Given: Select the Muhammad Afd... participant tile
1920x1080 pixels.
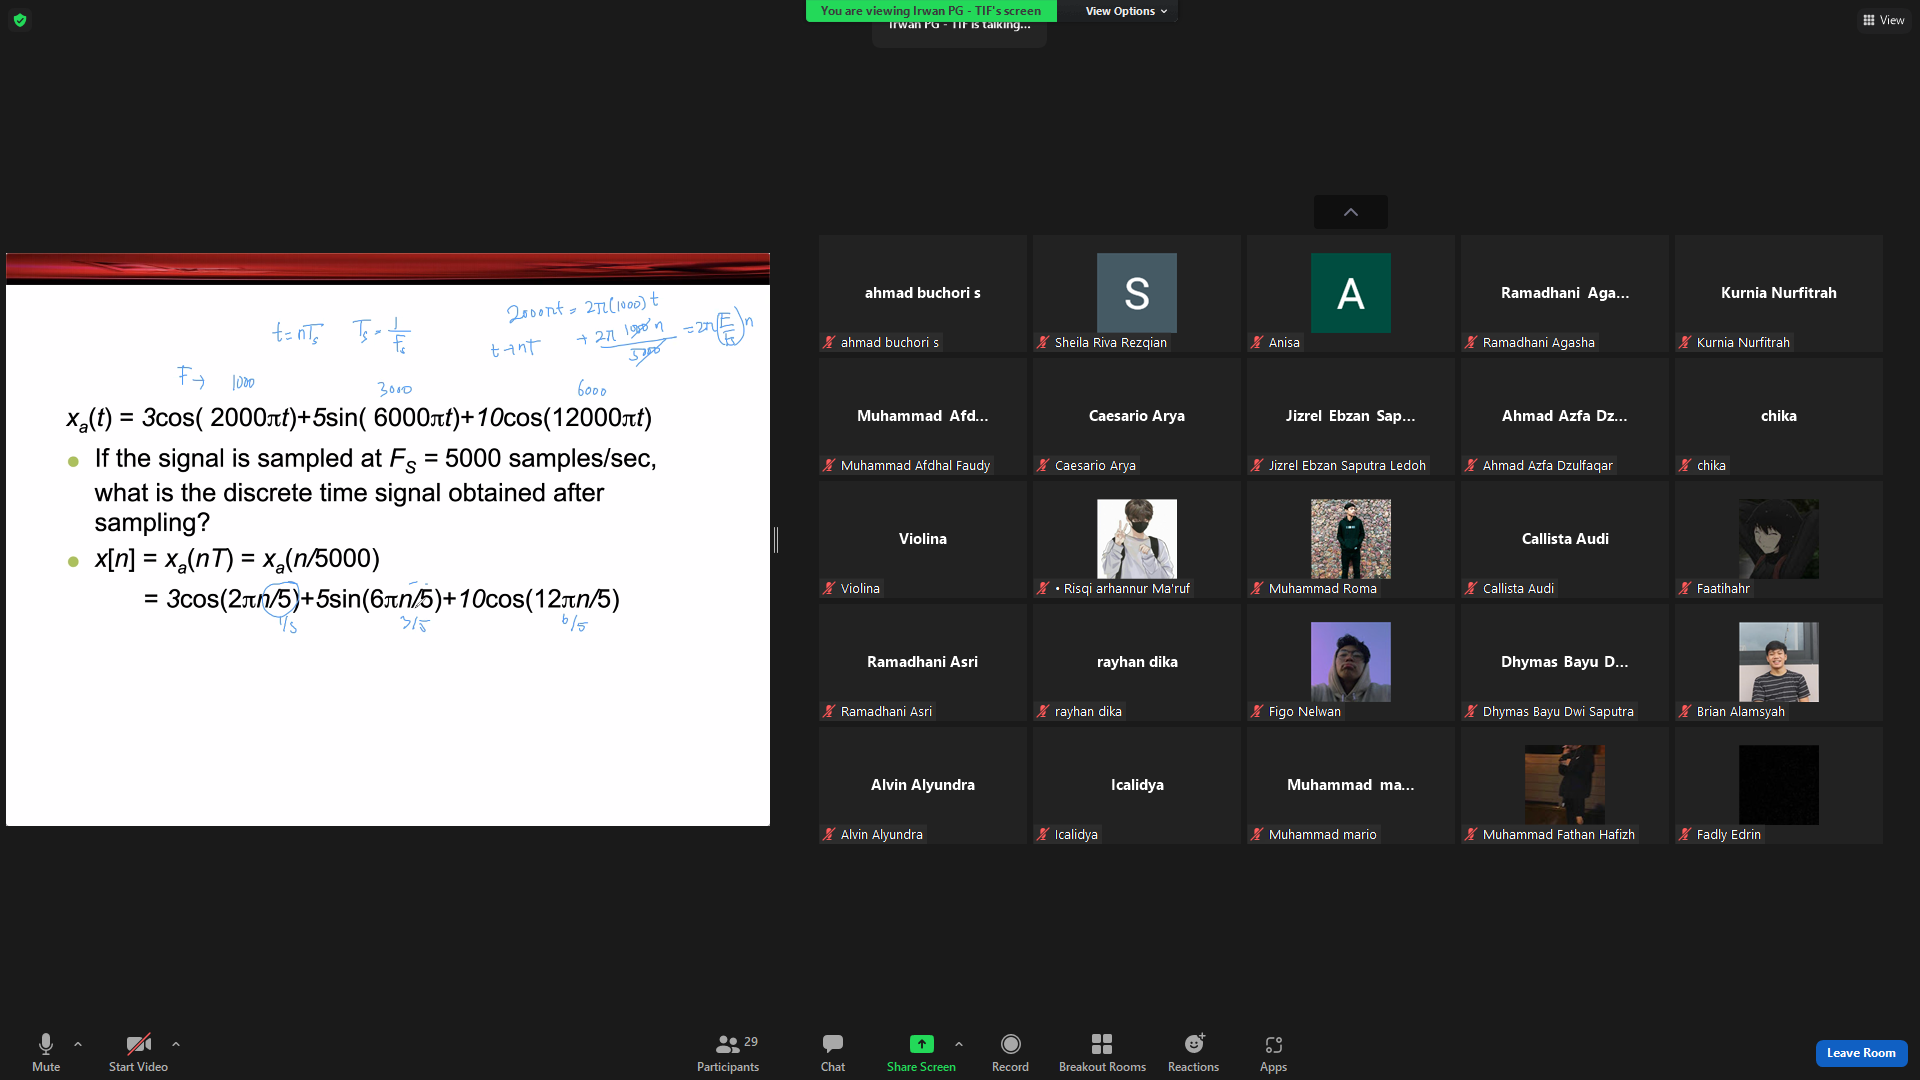Looking at the screenshot, I should [x=923, y=416].
